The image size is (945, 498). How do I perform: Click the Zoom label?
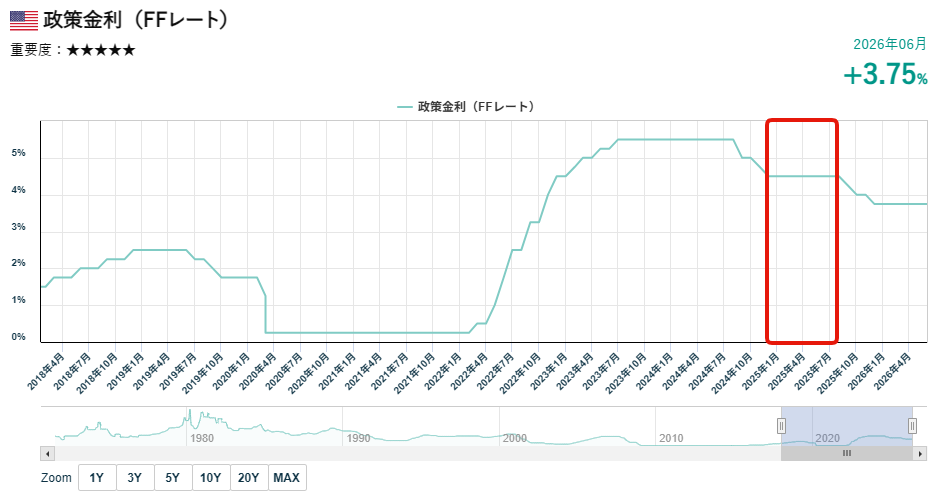56,478
